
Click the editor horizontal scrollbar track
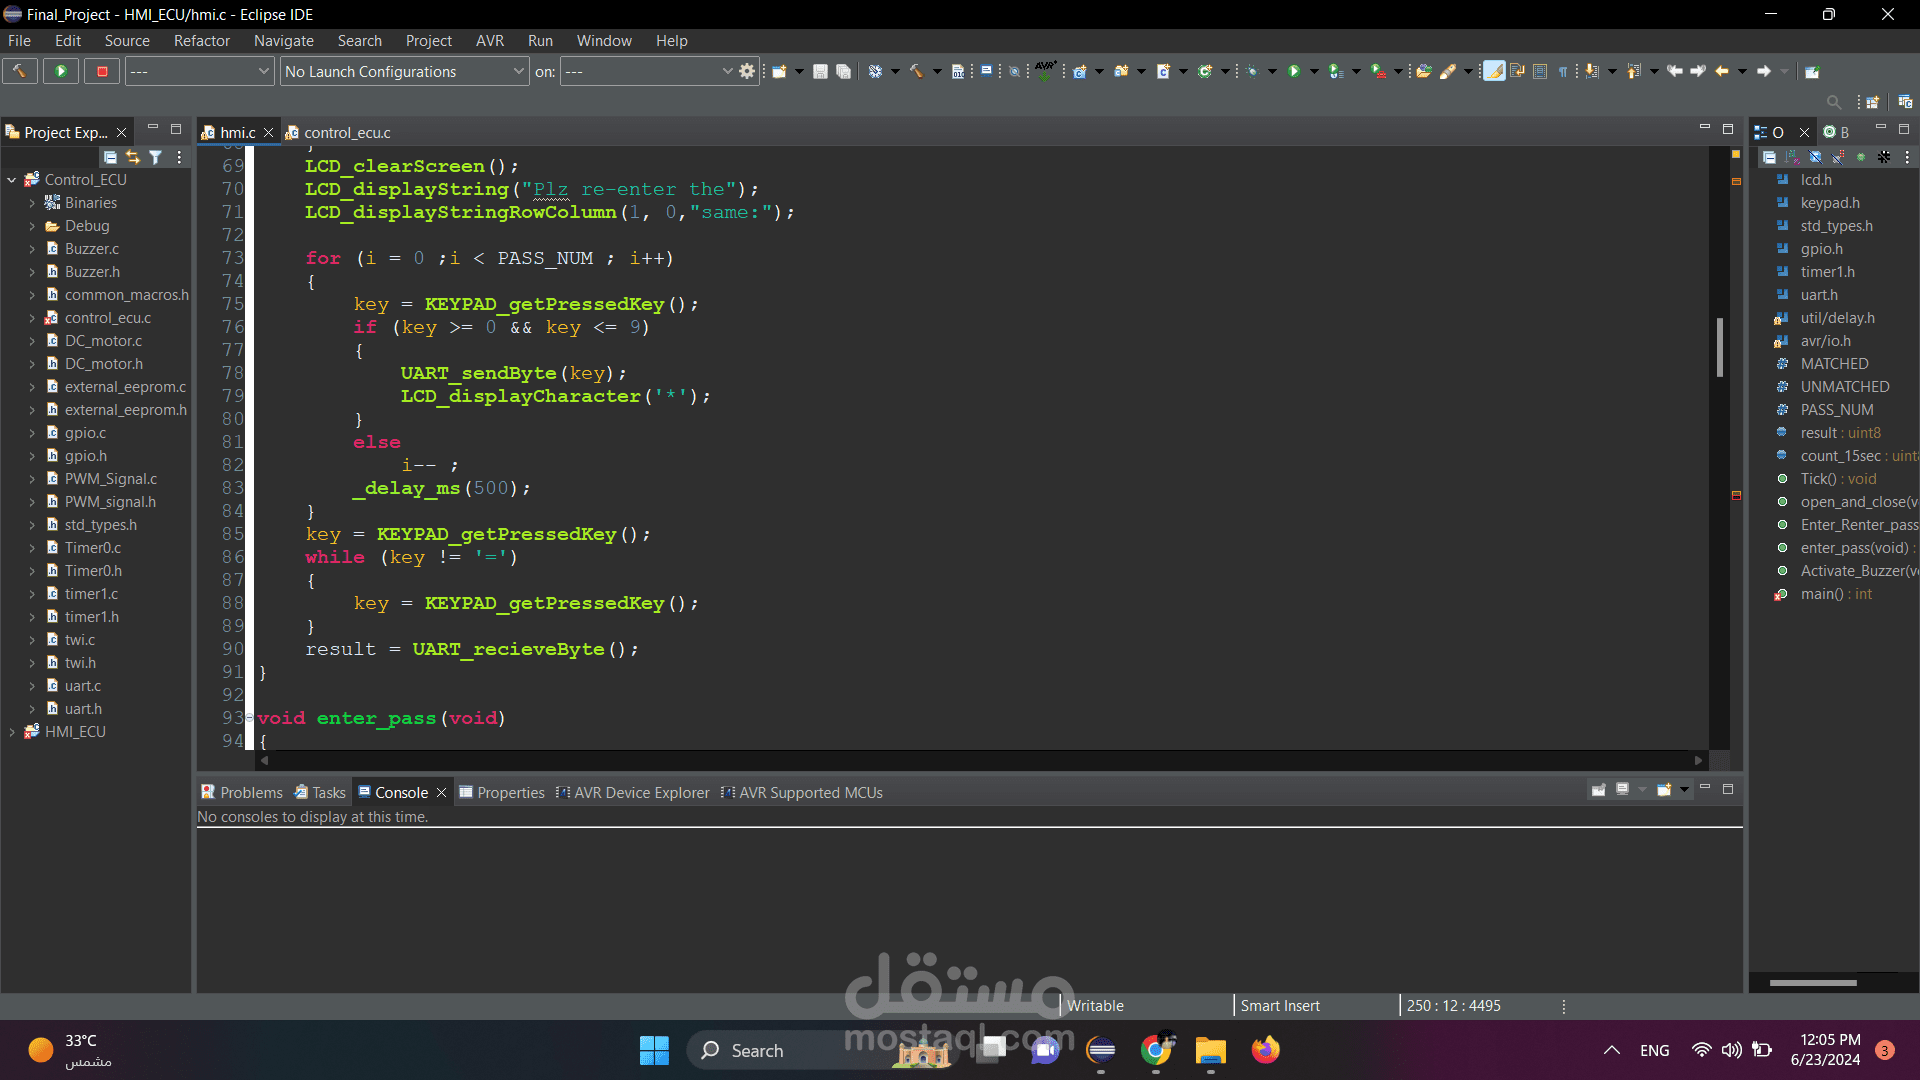(980, 760)
